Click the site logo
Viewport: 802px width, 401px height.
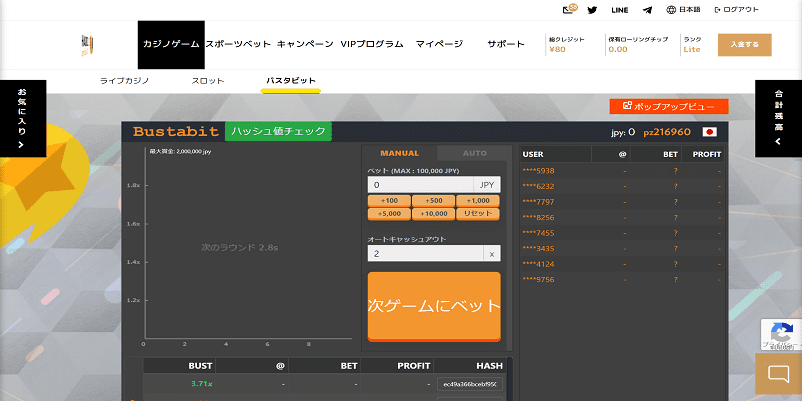tap(87, 45)
